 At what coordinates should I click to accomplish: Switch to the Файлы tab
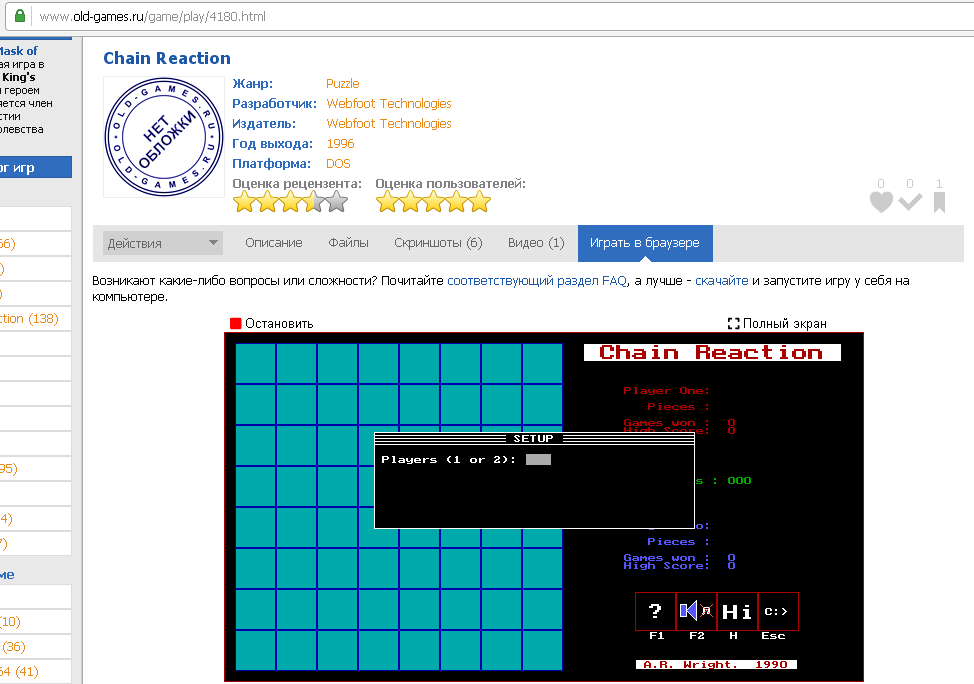pyautogui.click(x=348, y=243)
